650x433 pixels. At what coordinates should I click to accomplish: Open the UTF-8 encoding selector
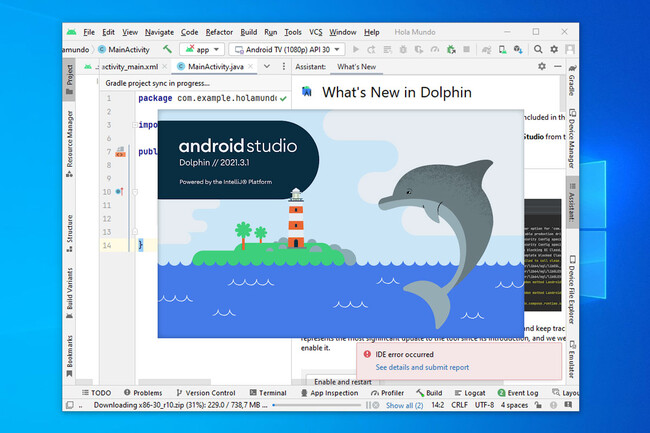pyautogui.click(x=484, y=405)
